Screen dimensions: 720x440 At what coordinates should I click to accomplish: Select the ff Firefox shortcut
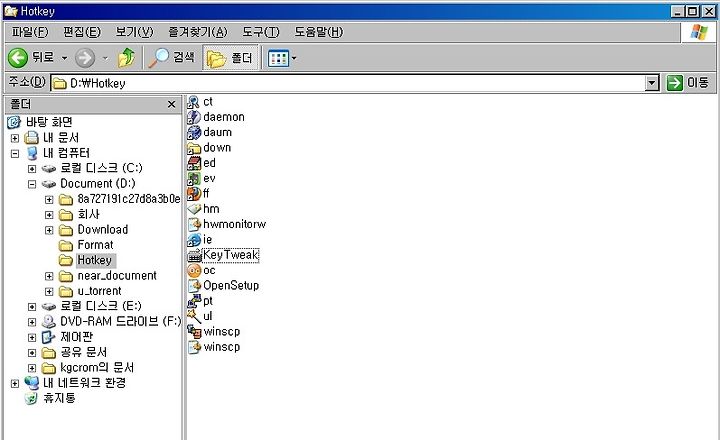pyautogui.click(x=193, y=194)
